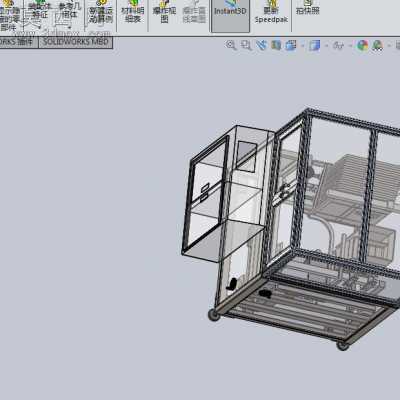Select the front-left caster wheel on model
Image resolution: width=400 pixels, height=400 pixels.
(214, 315)
